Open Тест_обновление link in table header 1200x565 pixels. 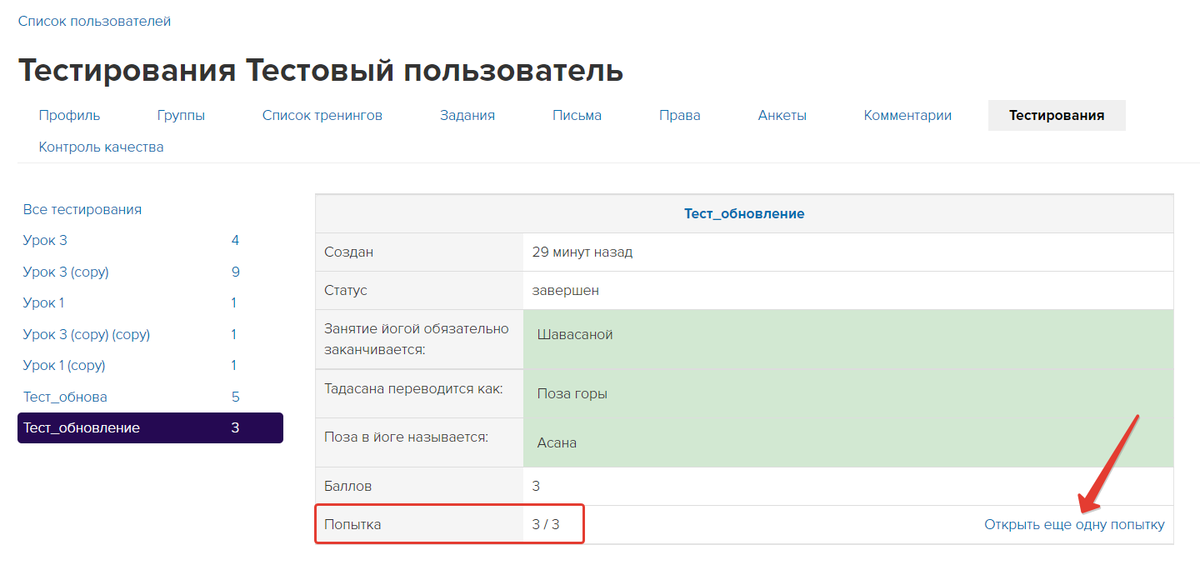click(744, 214)
